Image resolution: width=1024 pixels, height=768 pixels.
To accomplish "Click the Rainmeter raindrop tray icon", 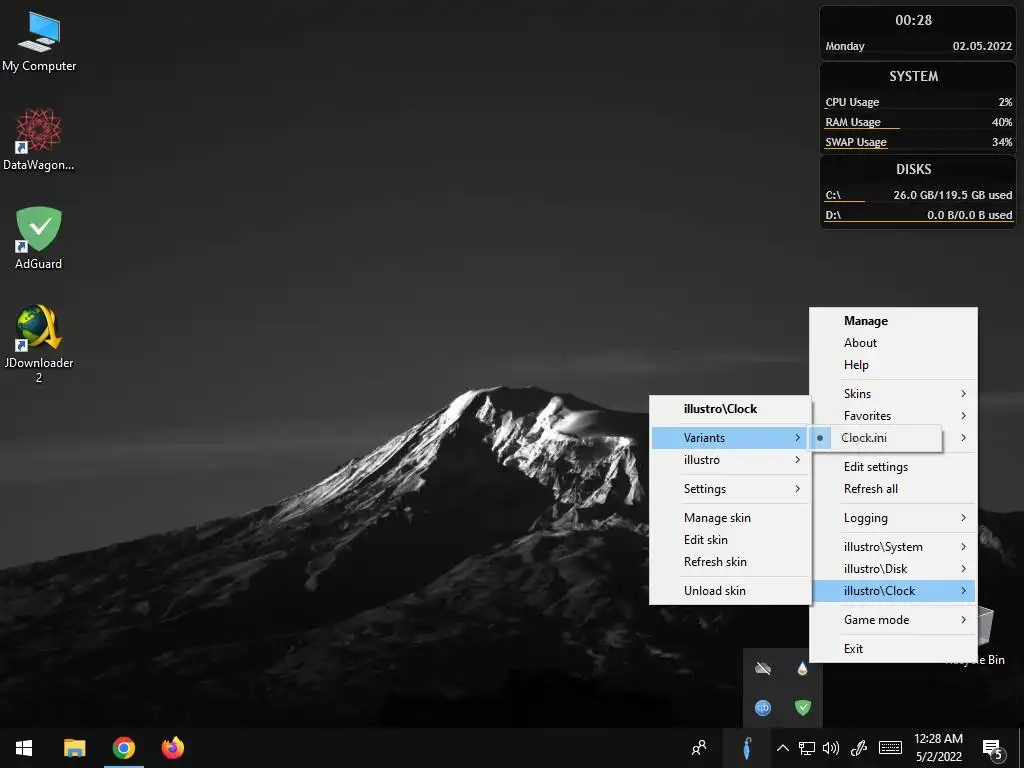I will tap(747, 748).
